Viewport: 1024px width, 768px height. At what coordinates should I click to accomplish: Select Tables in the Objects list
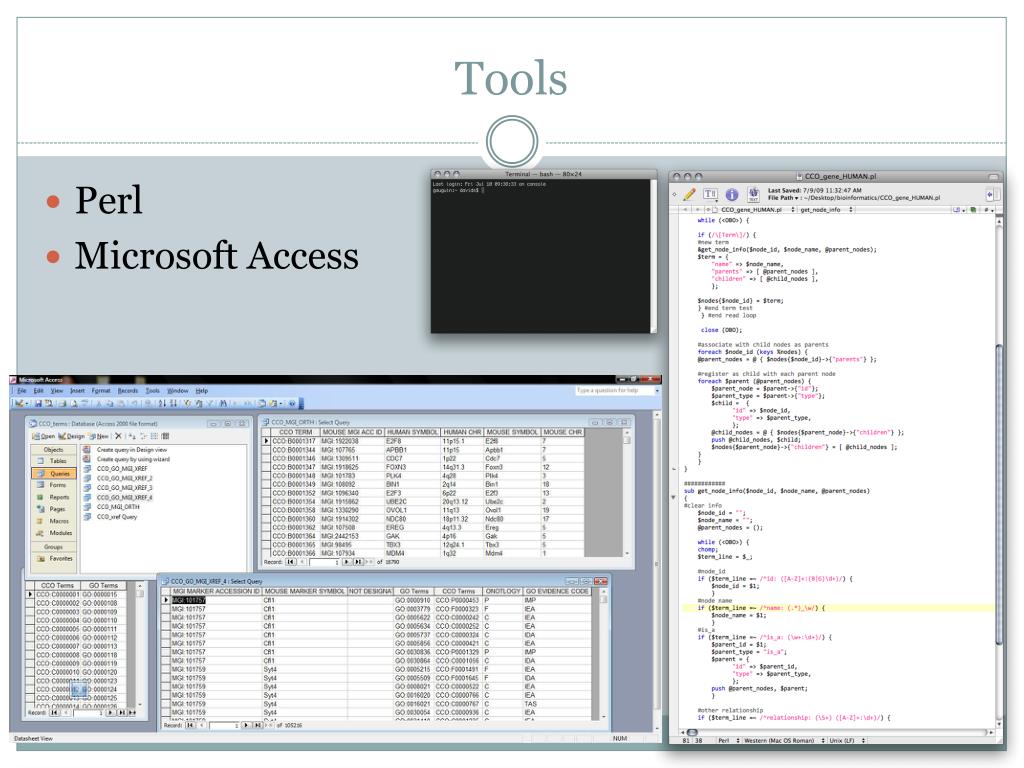point(54,461)
